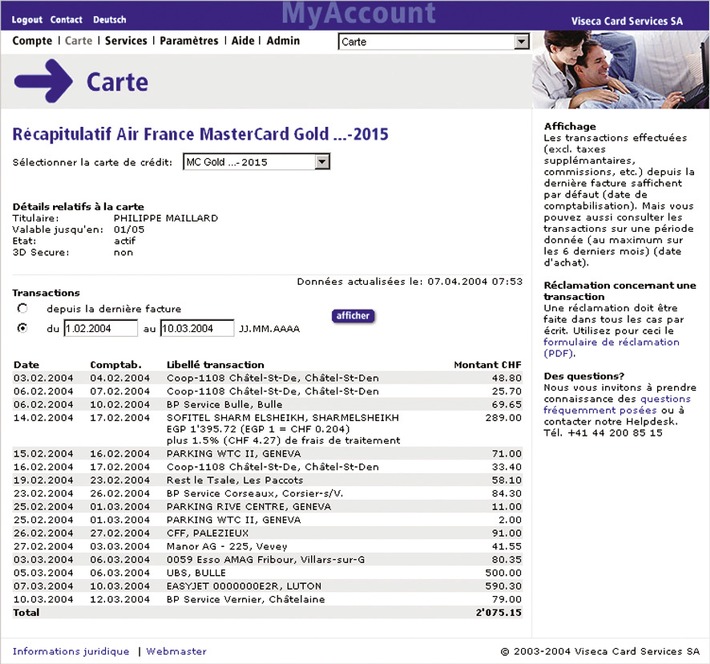This screenshot has height=664, width=710.
Task: Open the Admin menu item
Action: 283,41
